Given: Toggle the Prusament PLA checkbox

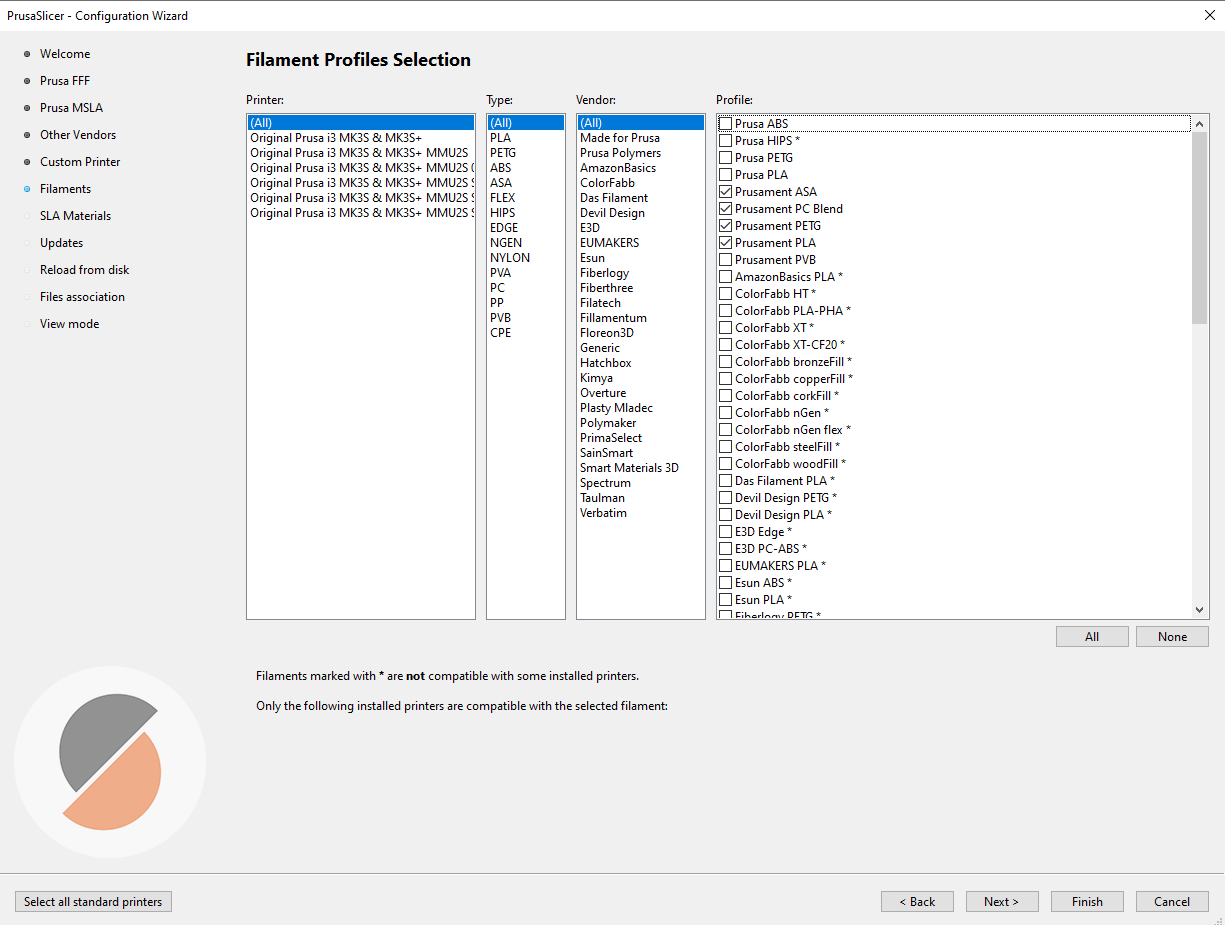Looking at the screenshot, I should point(726,243).
